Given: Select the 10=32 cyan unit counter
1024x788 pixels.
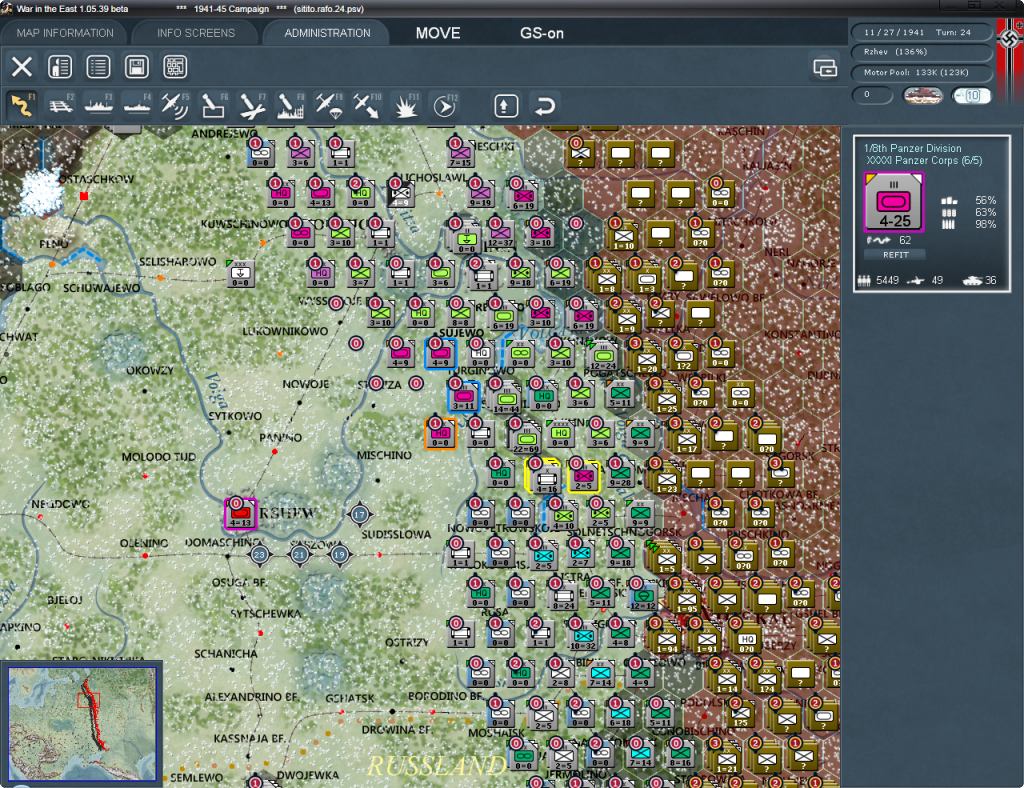Looking at the screenshot, I should pyautogui.click(x=583, y=636).
